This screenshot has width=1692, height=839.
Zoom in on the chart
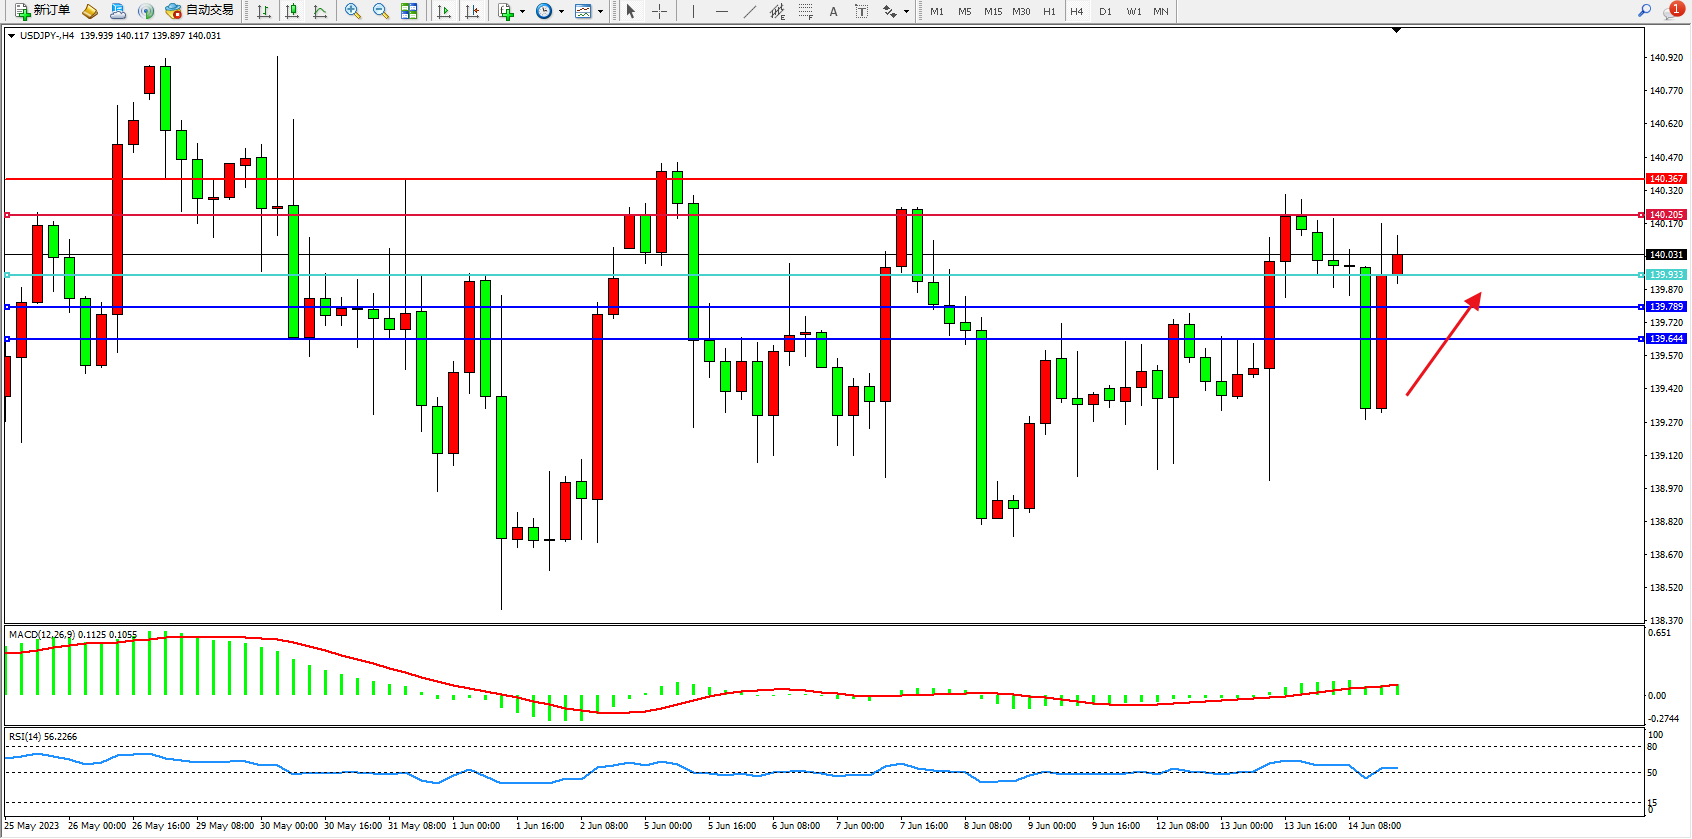(353, 11)
